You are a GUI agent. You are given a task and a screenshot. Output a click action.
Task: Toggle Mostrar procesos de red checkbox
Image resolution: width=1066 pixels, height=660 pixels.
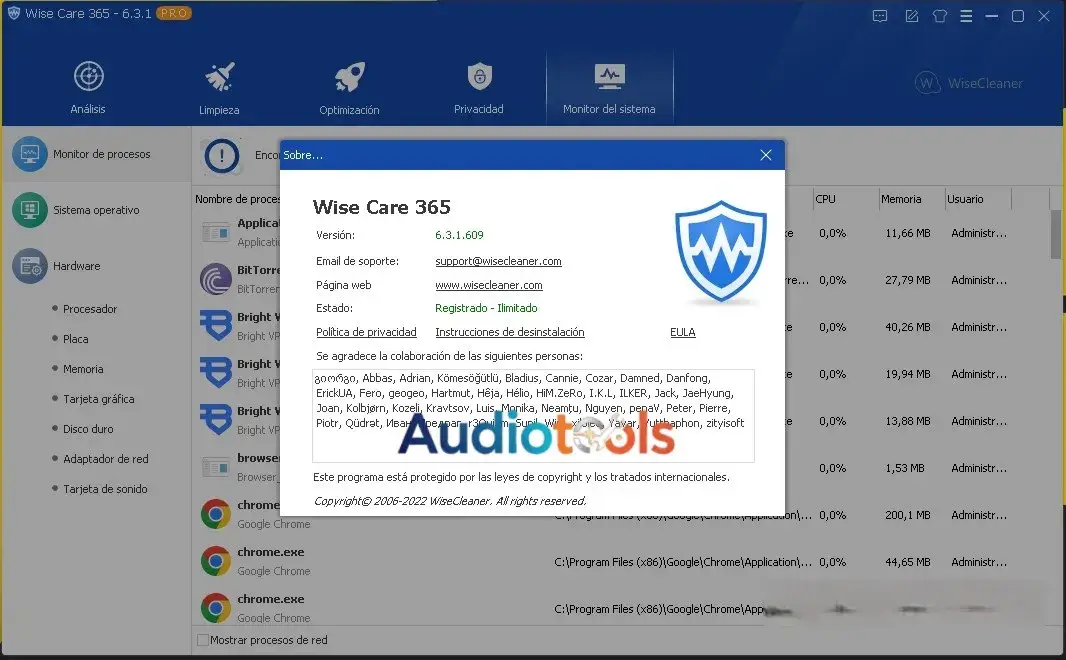(x=203, y=640)
